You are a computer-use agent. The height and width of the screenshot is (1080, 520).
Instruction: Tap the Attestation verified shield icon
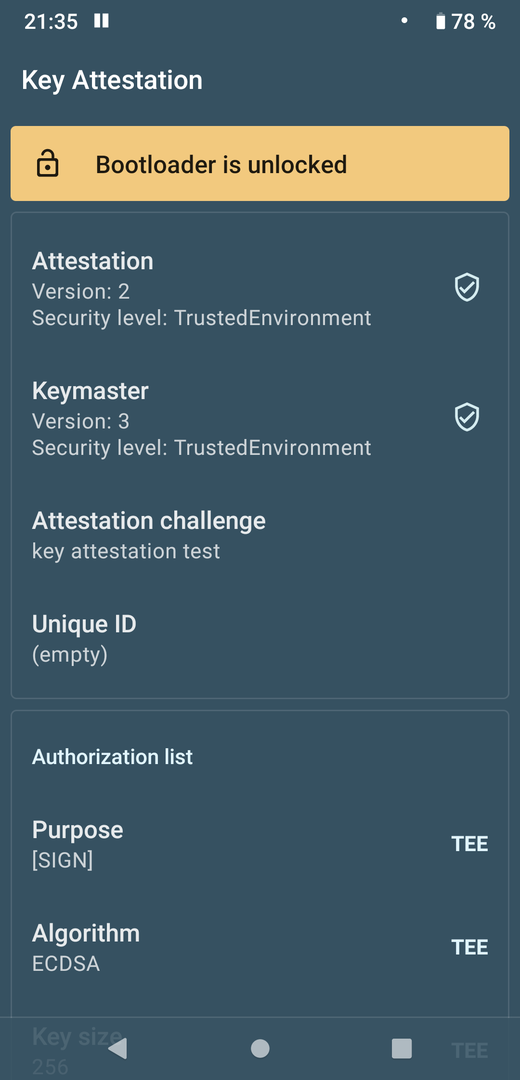tap(467, 287)
